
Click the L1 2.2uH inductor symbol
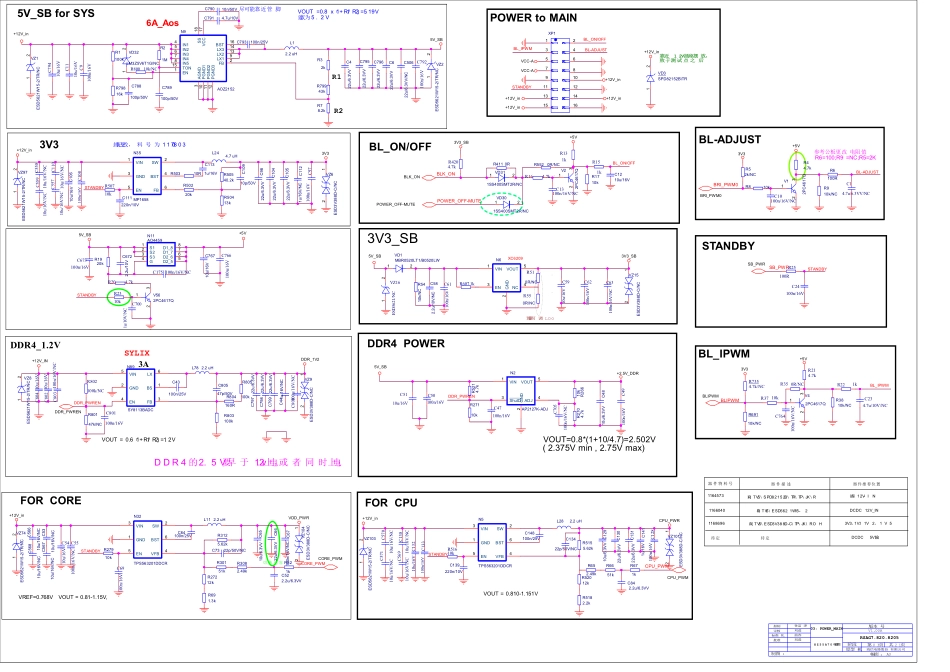tap(291, 48)
